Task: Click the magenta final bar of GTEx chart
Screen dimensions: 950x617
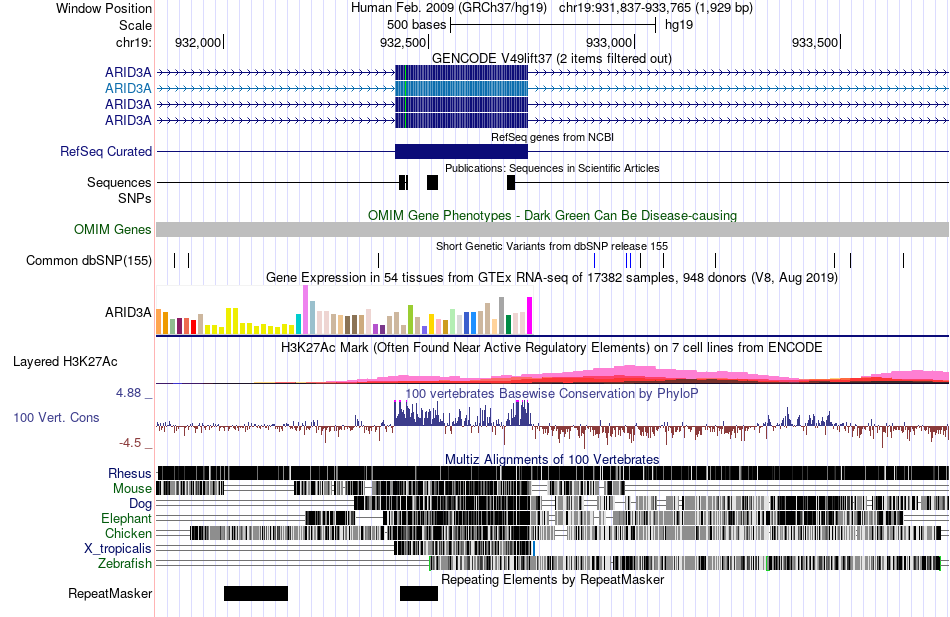Action: 530,316
